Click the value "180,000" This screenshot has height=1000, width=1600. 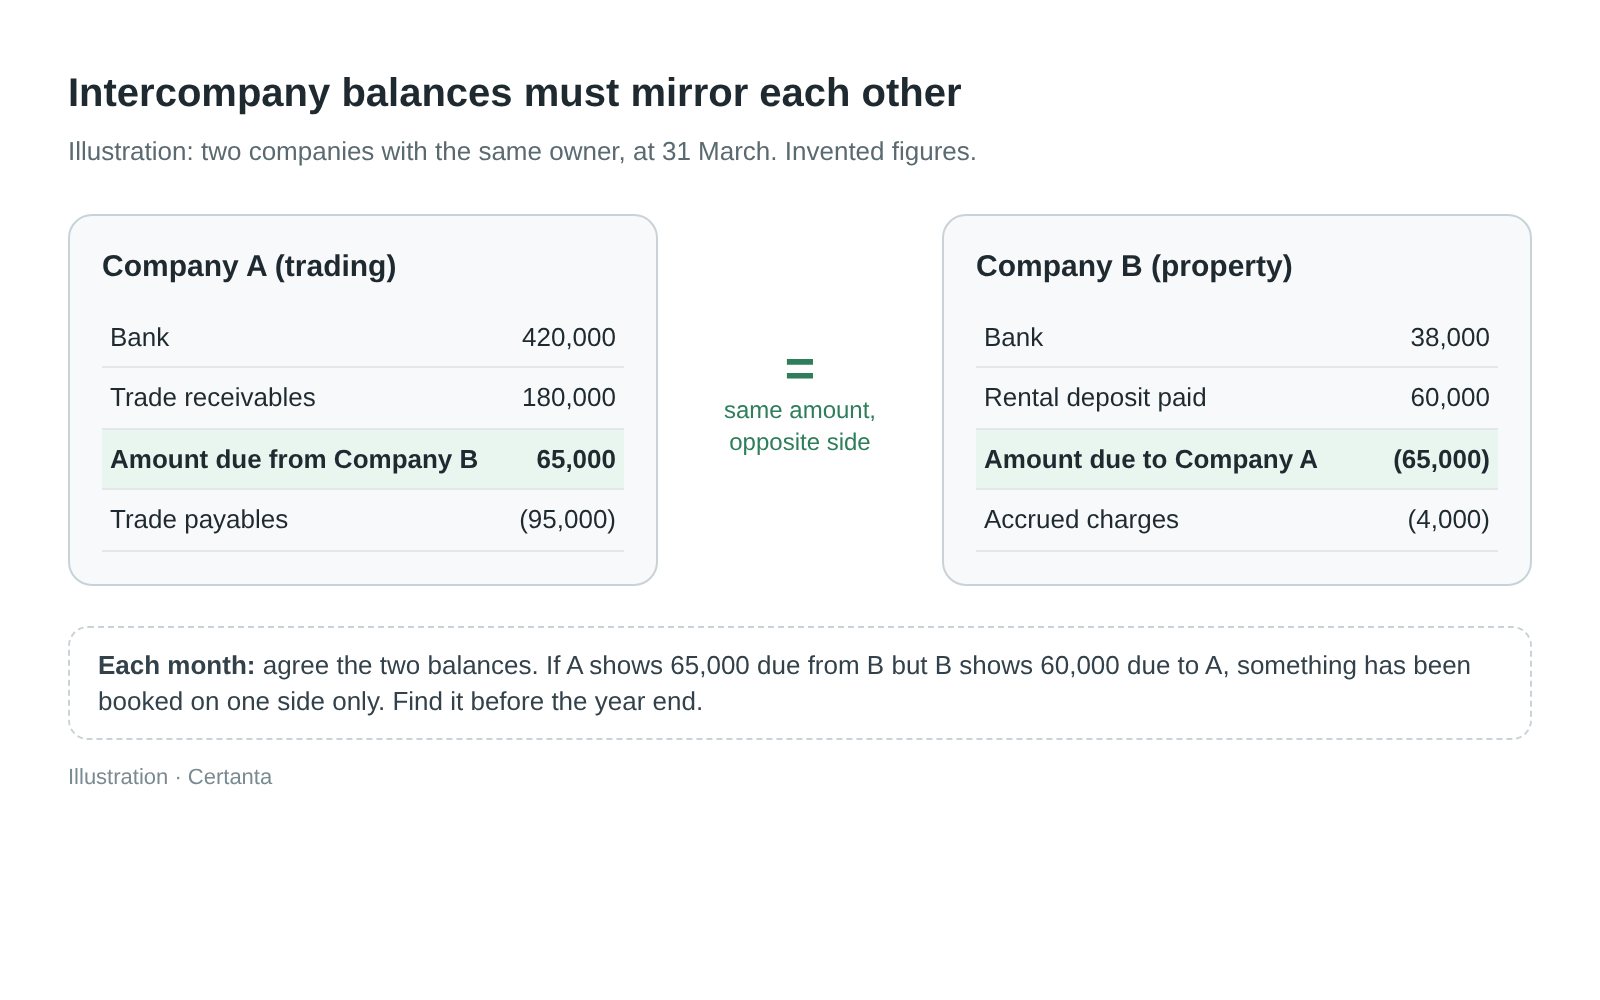coord(569,397)
